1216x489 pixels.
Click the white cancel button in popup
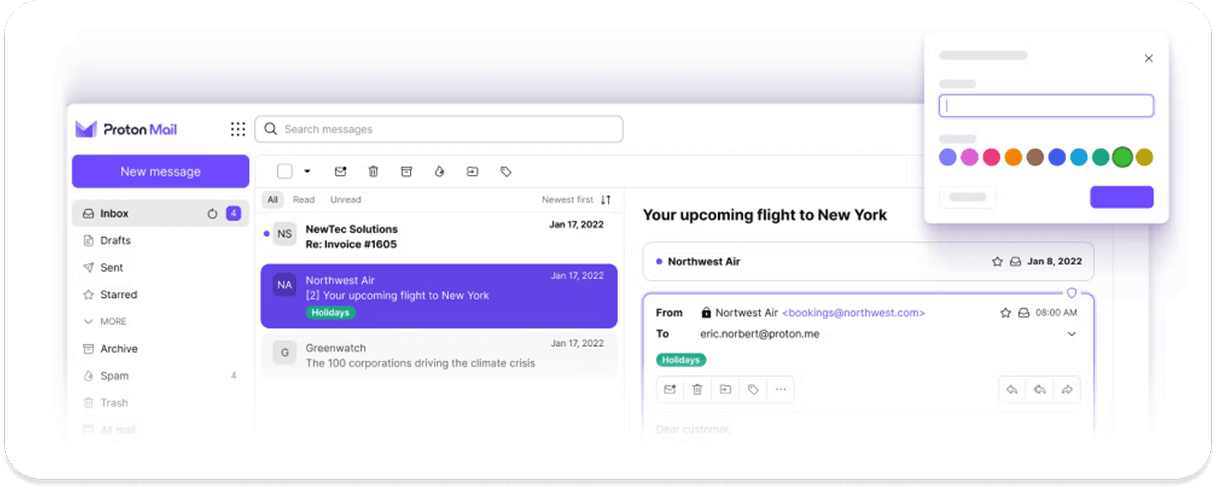(967, 197)
